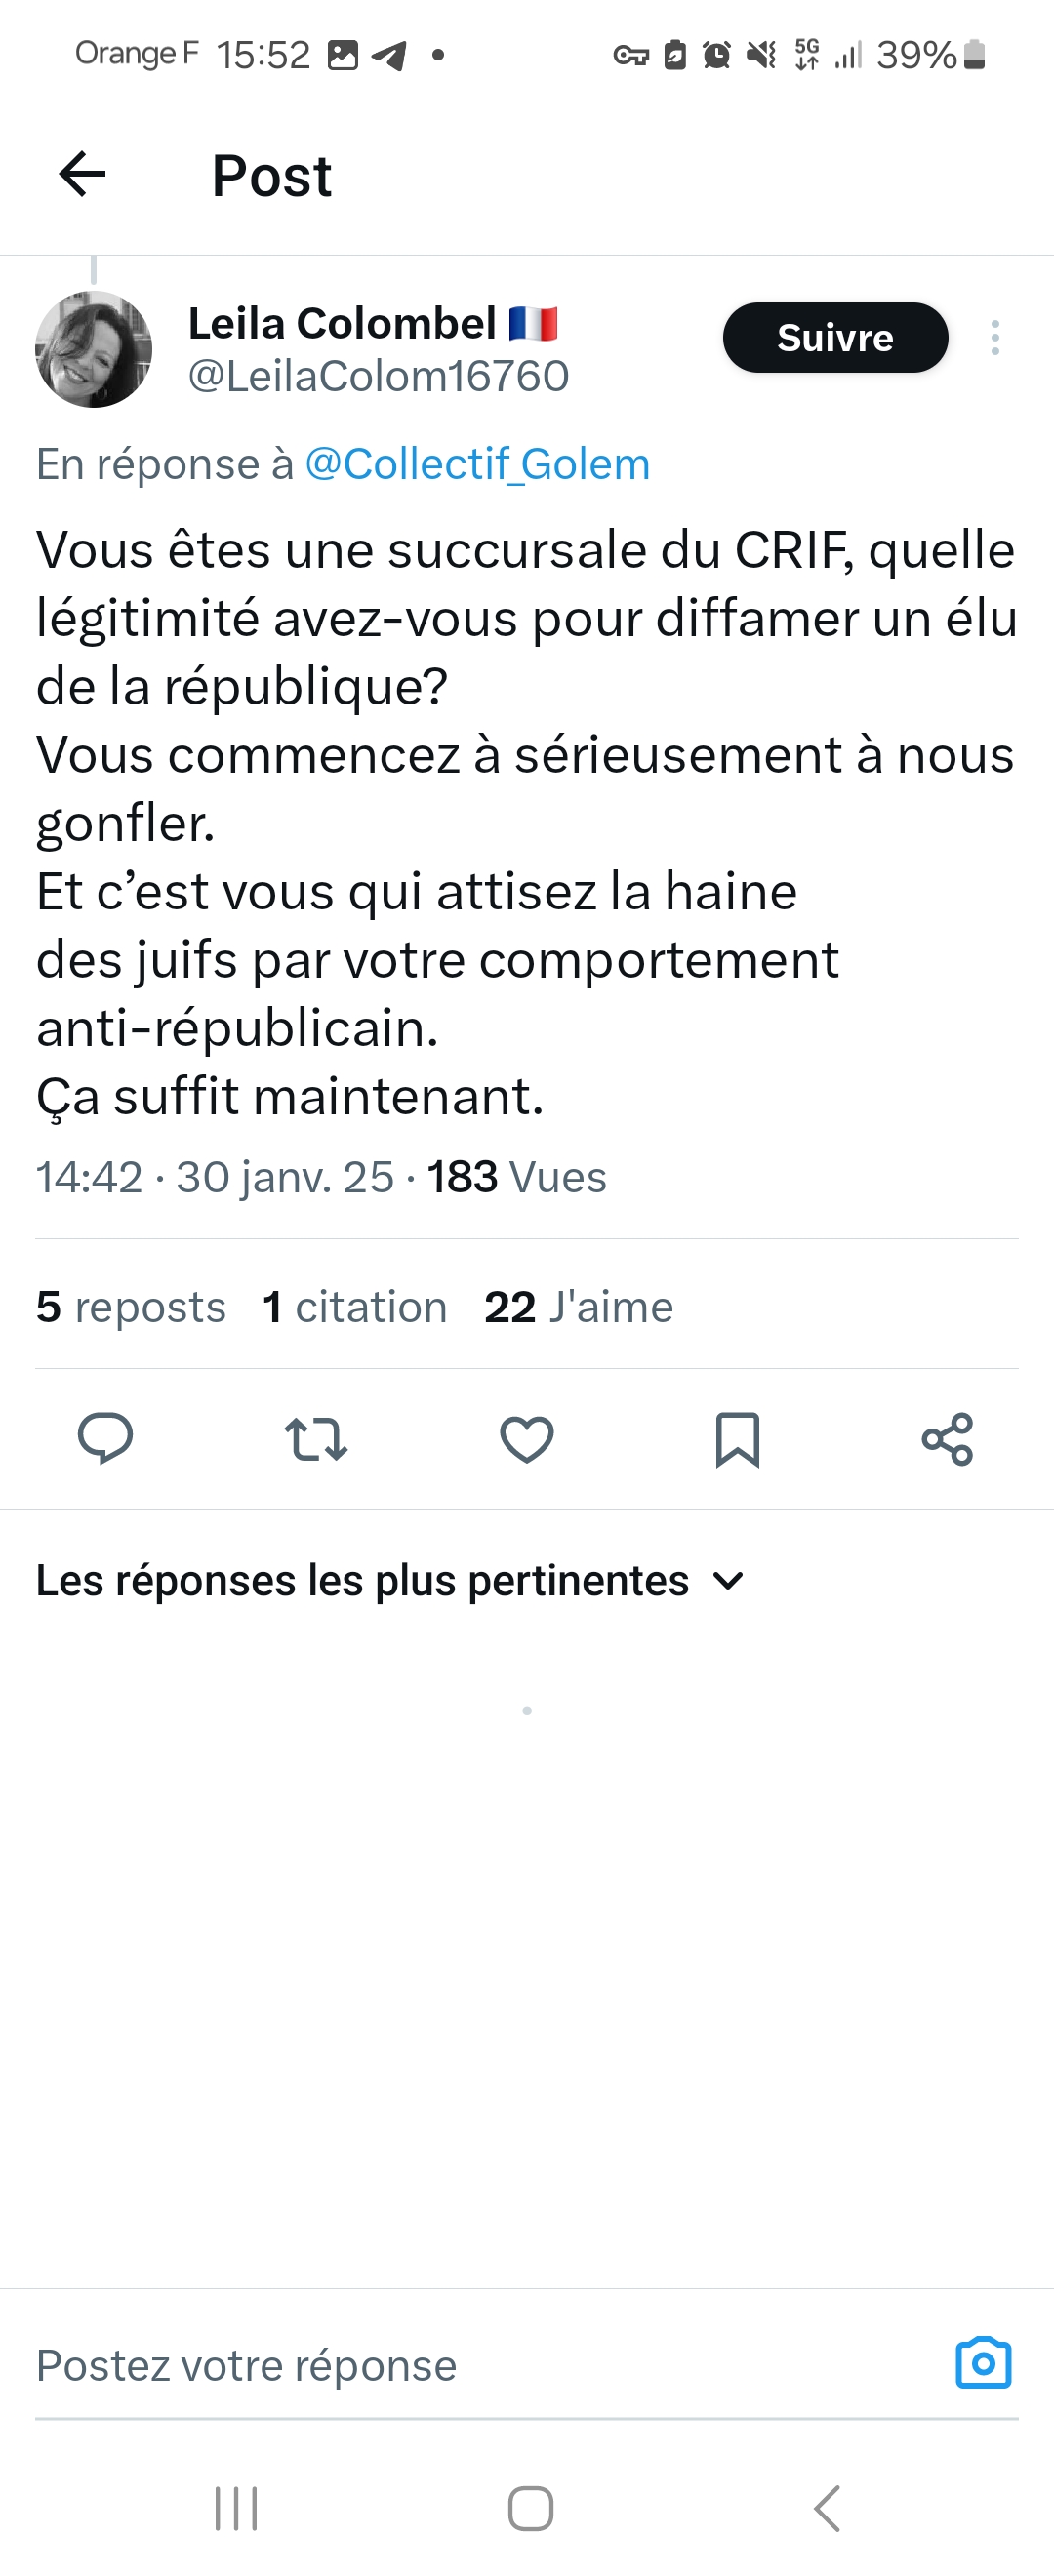View the 5 reposts list
This screenshot has width=1054, height=2576.
pos(131,1306)
